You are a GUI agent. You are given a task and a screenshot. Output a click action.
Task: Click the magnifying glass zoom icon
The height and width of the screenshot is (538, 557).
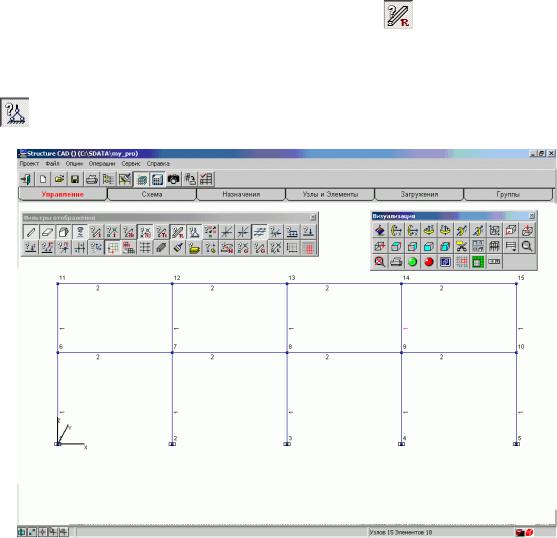click(527, 246)
